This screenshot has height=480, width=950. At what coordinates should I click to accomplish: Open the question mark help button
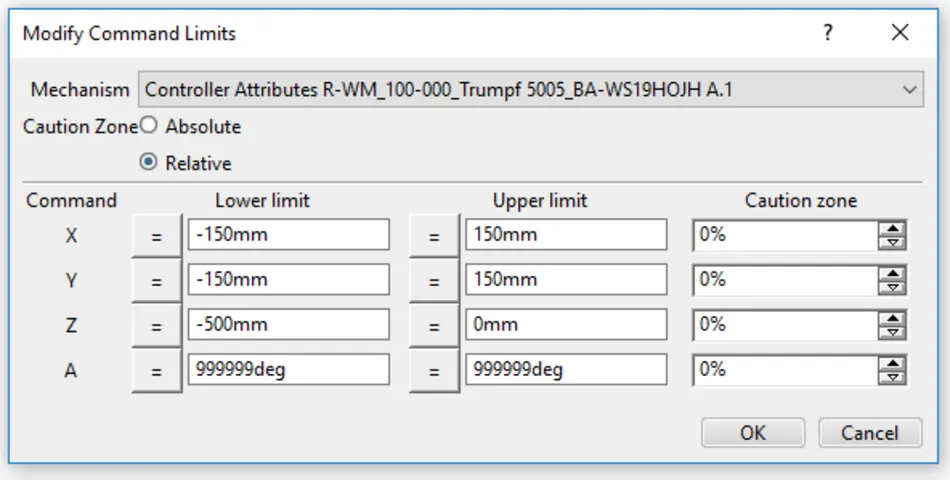point(827,33)
